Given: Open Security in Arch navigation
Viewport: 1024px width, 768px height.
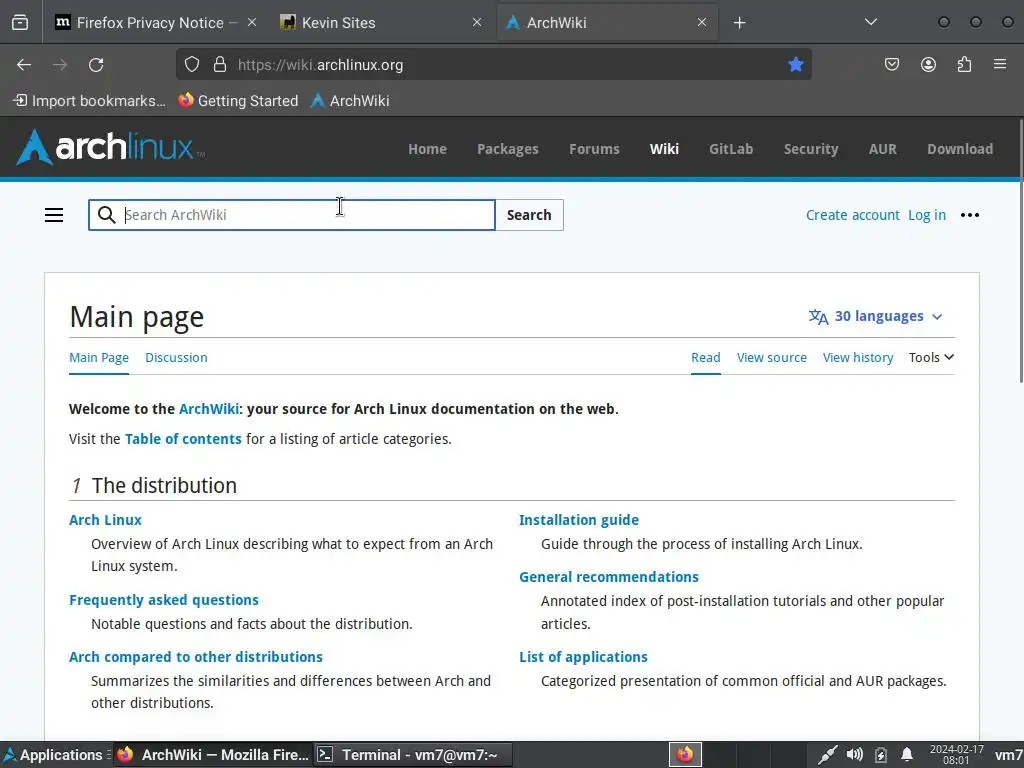Looking at the screenshot, I should tap(810, 149).
